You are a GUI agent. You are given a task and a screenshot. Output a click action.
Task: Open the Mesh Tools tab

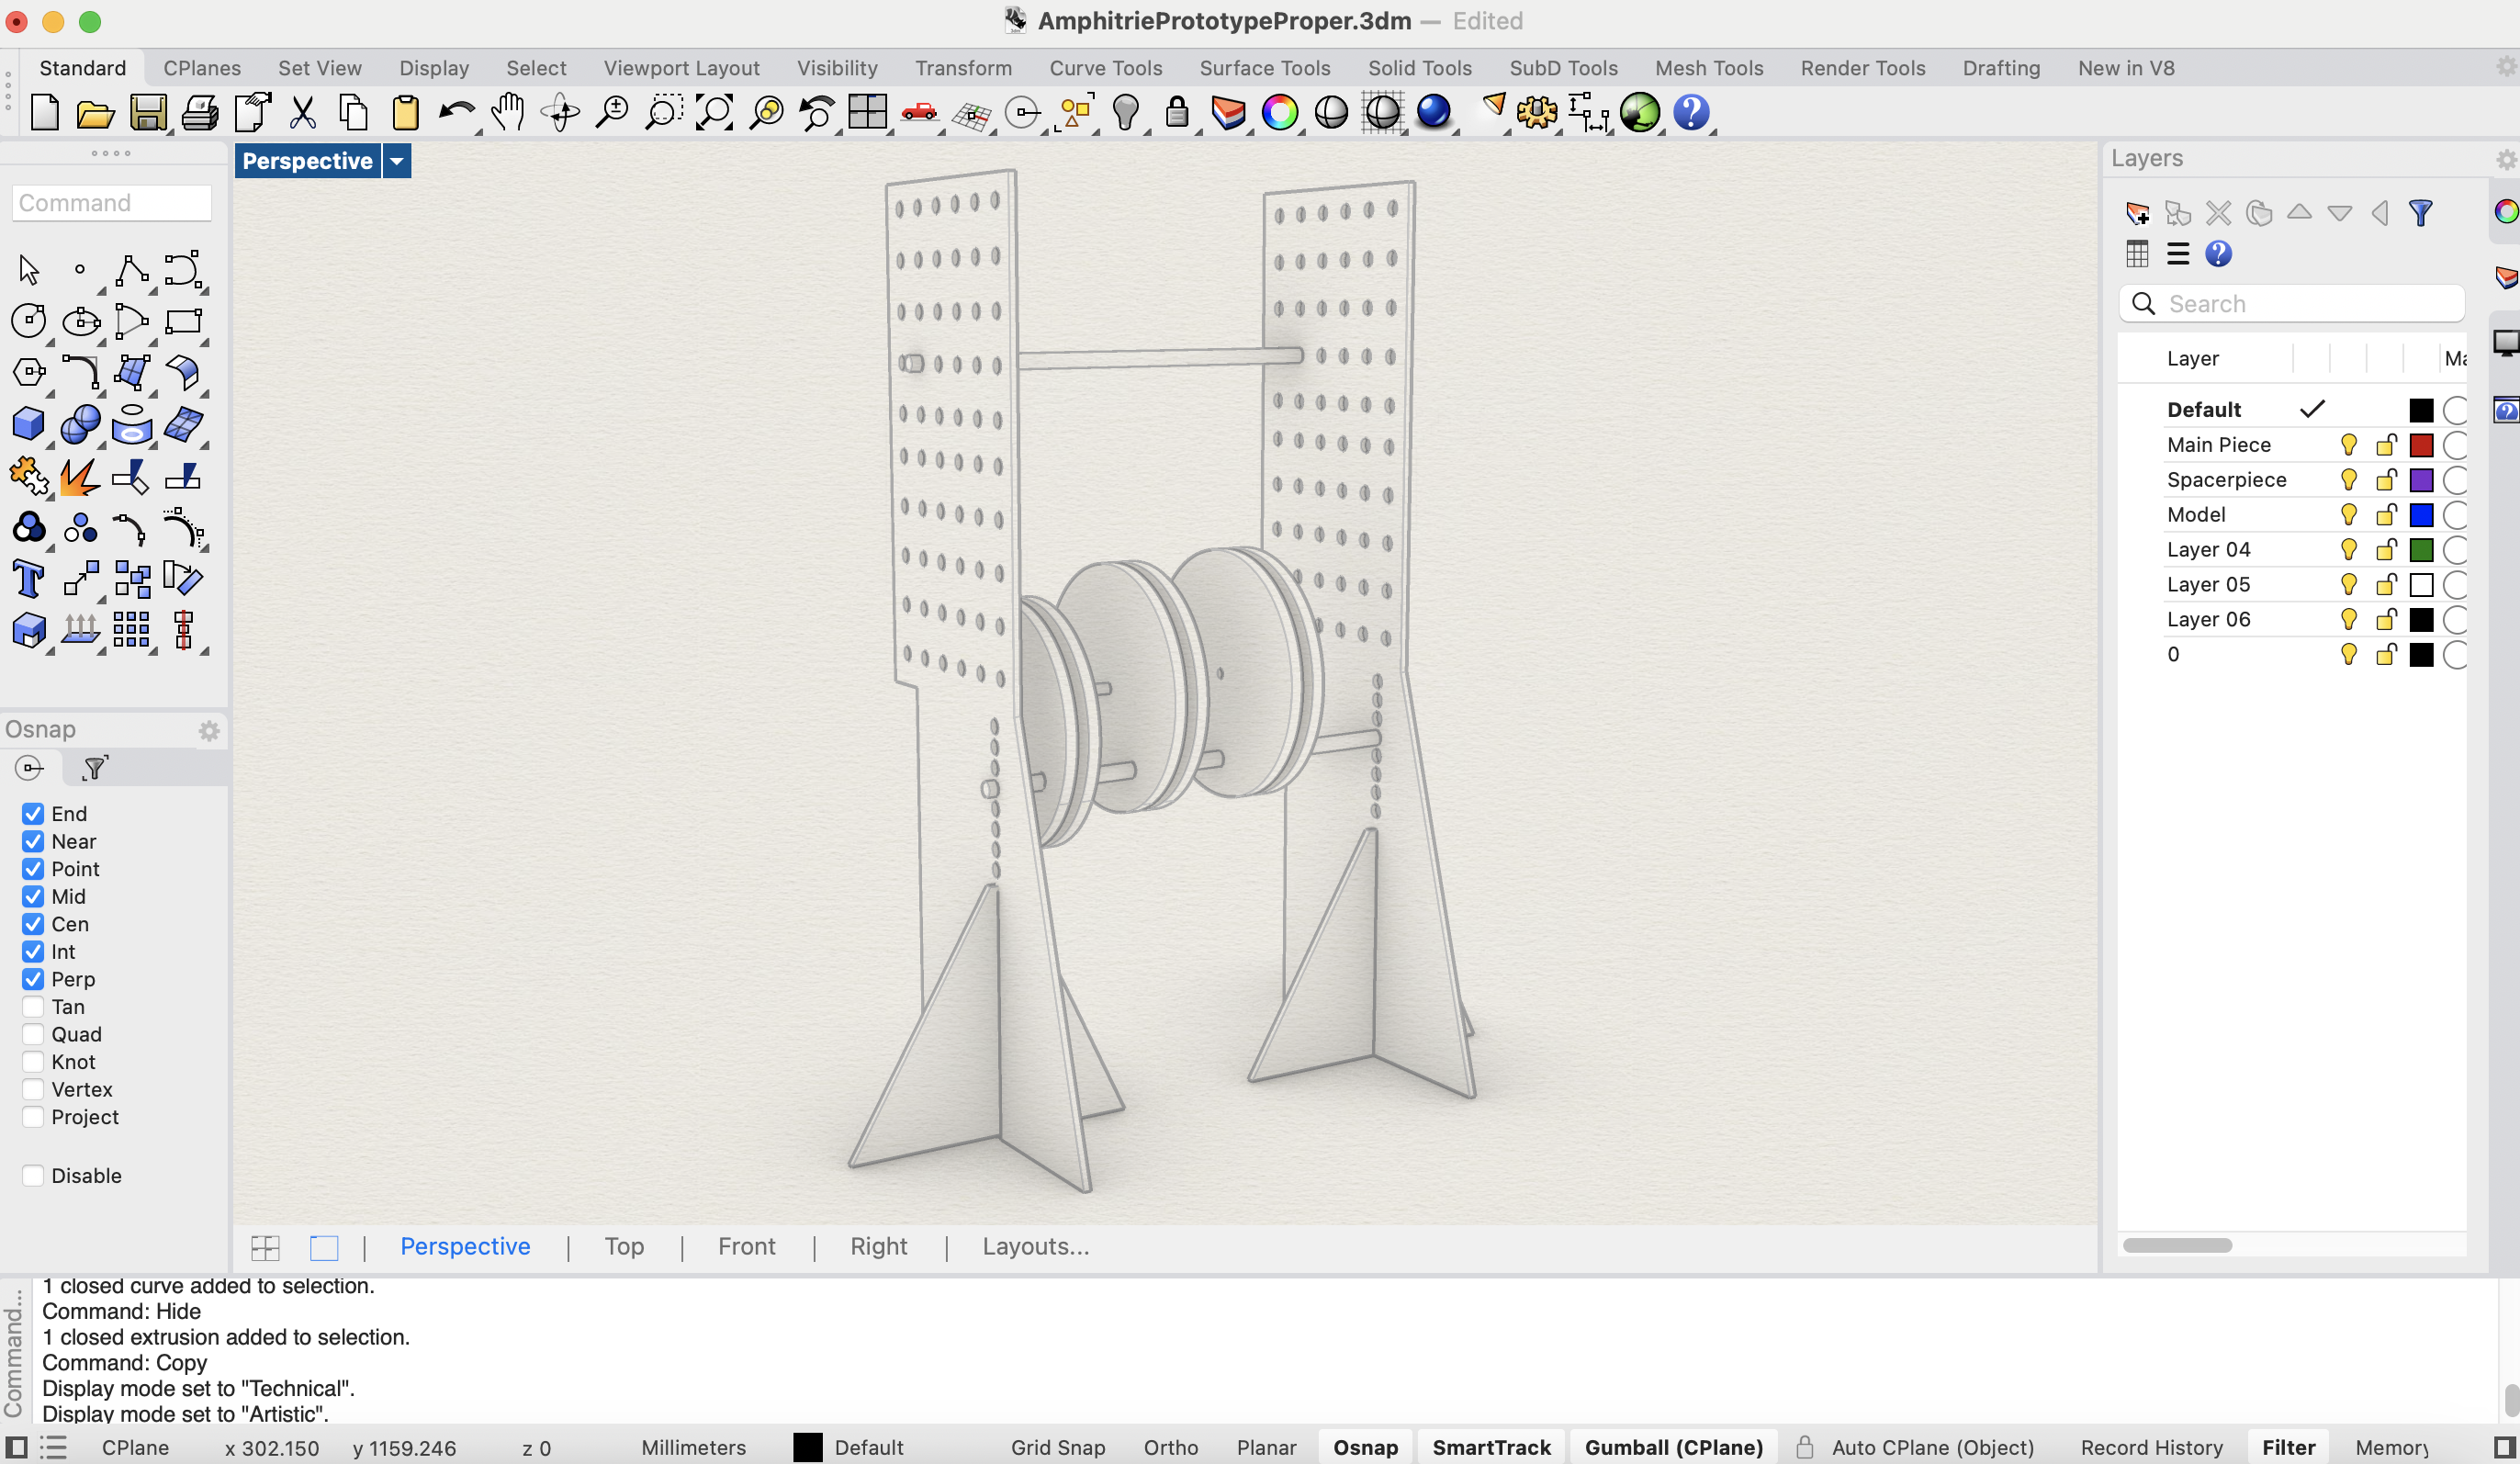[1708, 68]
